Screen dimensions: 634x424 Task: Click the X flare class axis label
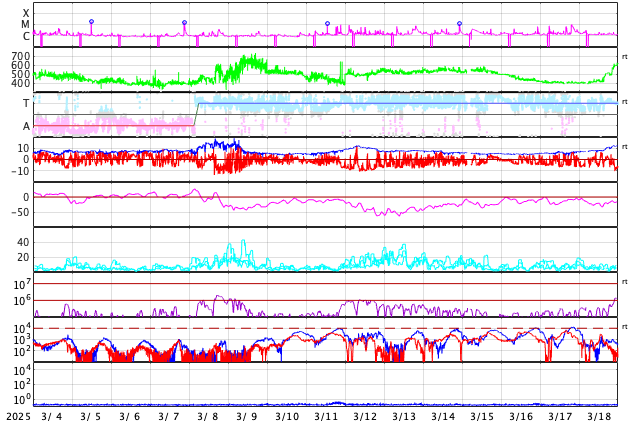point(26,13)
